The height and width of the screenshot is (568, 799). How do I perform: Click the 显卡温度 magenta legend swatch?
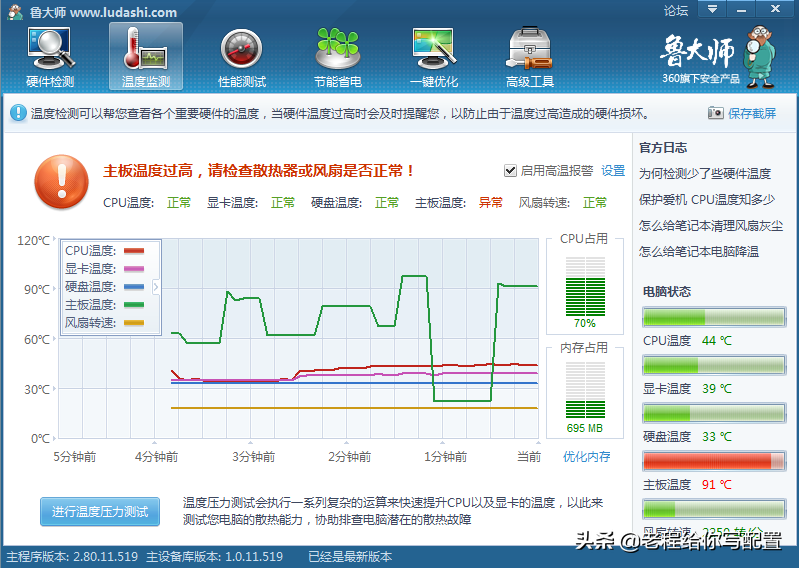pos(134,268)
